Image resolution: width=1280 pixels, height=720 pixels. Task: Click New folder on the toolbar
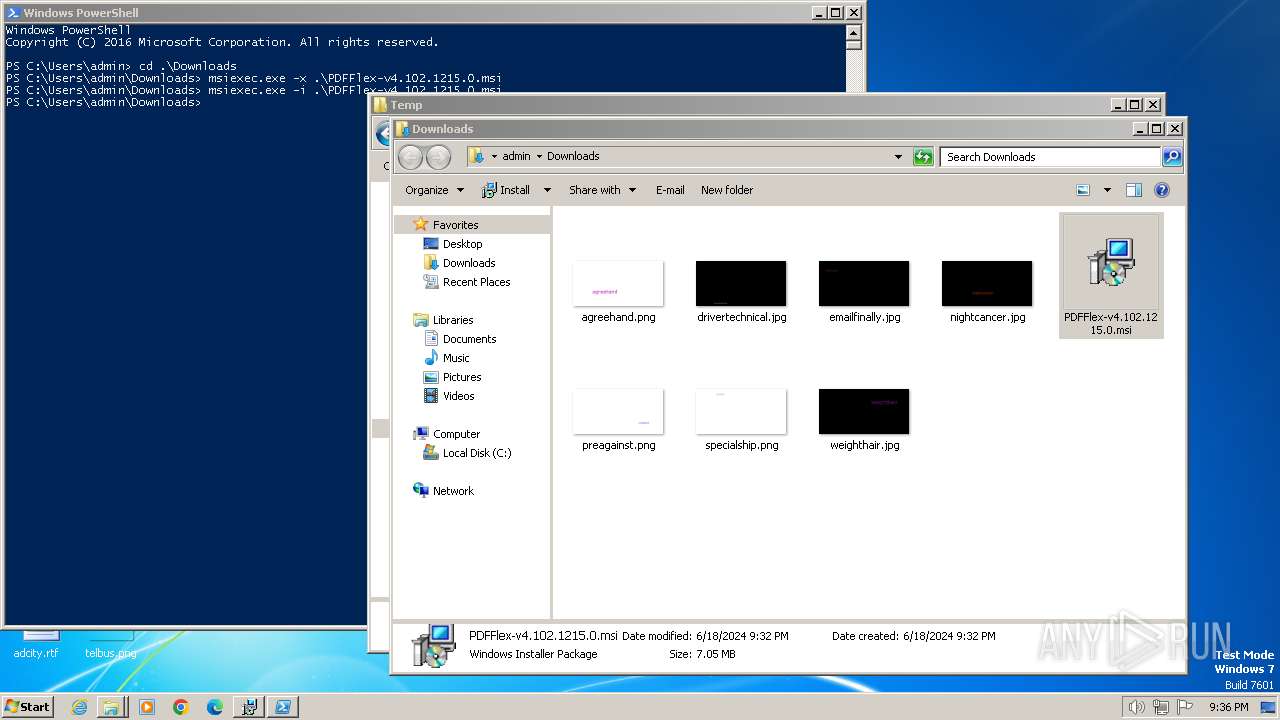point(727,190)
